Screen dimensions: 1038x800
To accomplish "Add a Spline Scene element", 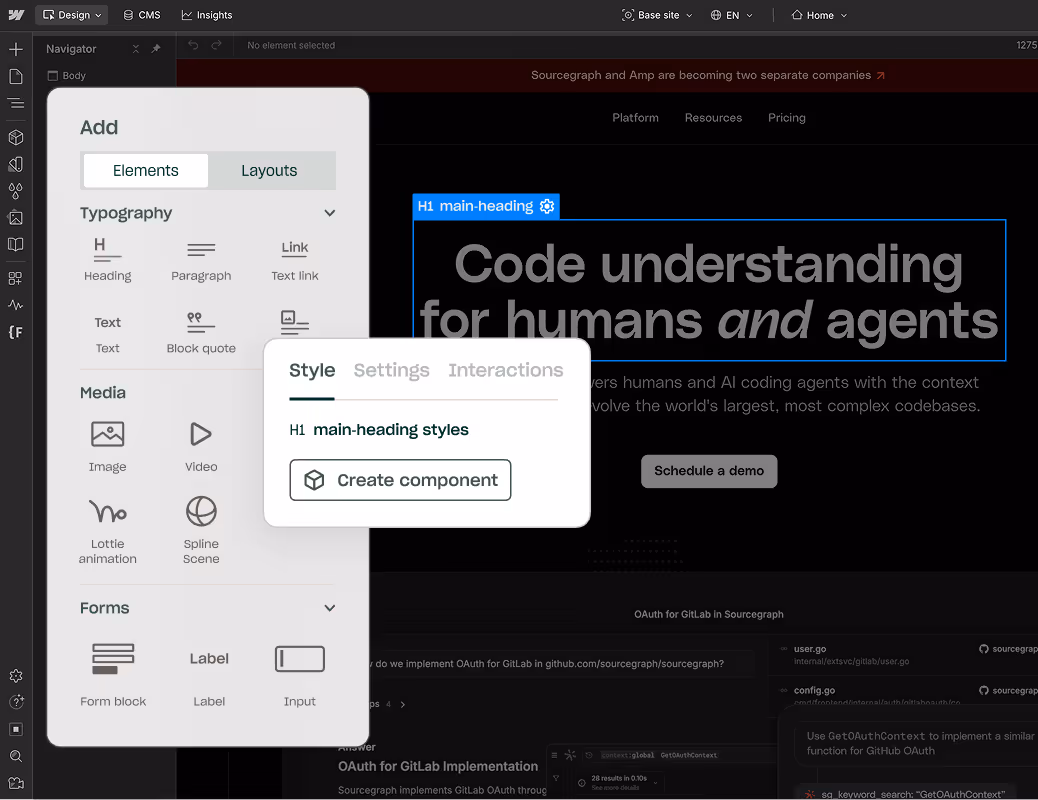I will point(201,530).
